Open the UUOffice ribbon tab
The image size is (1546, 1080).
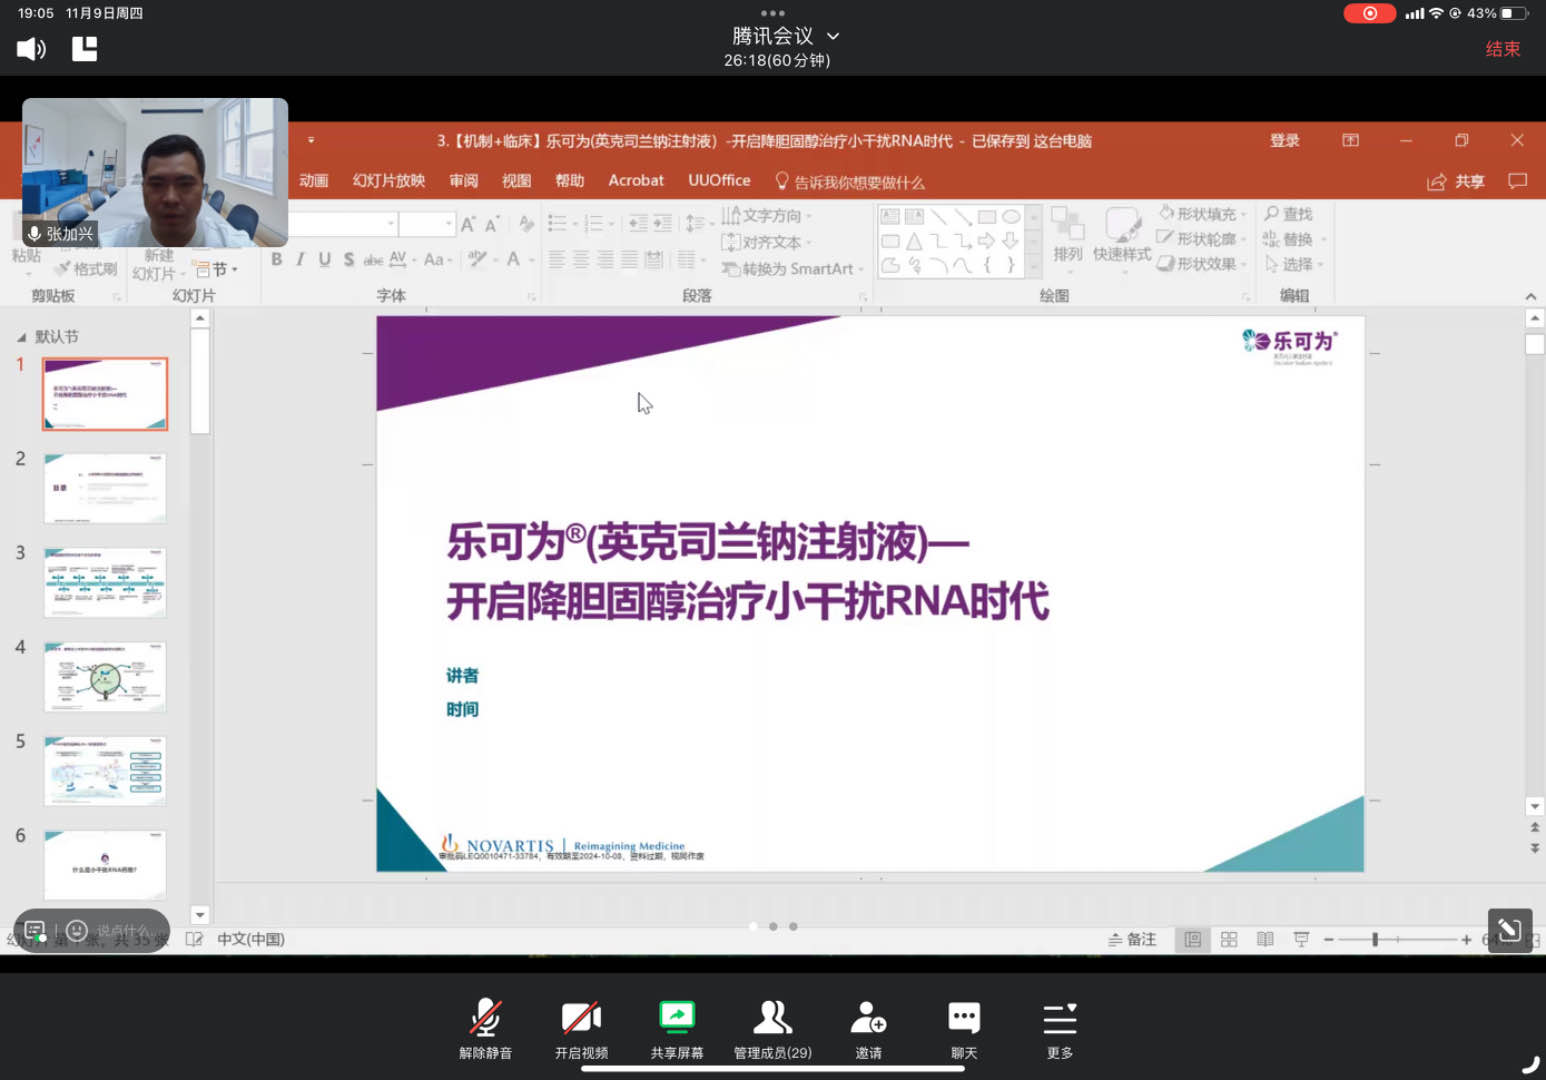click(x=719, y=181)
